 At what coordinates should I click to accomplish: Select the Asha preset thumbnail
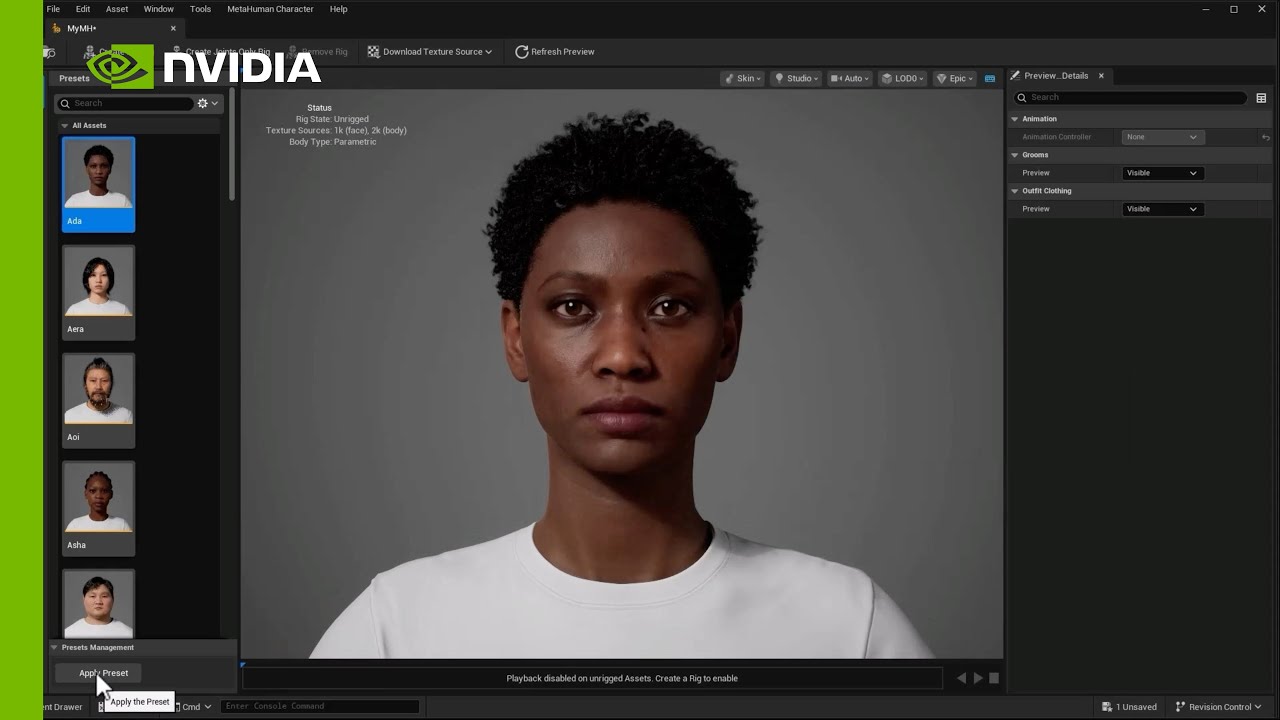[98, 508]
